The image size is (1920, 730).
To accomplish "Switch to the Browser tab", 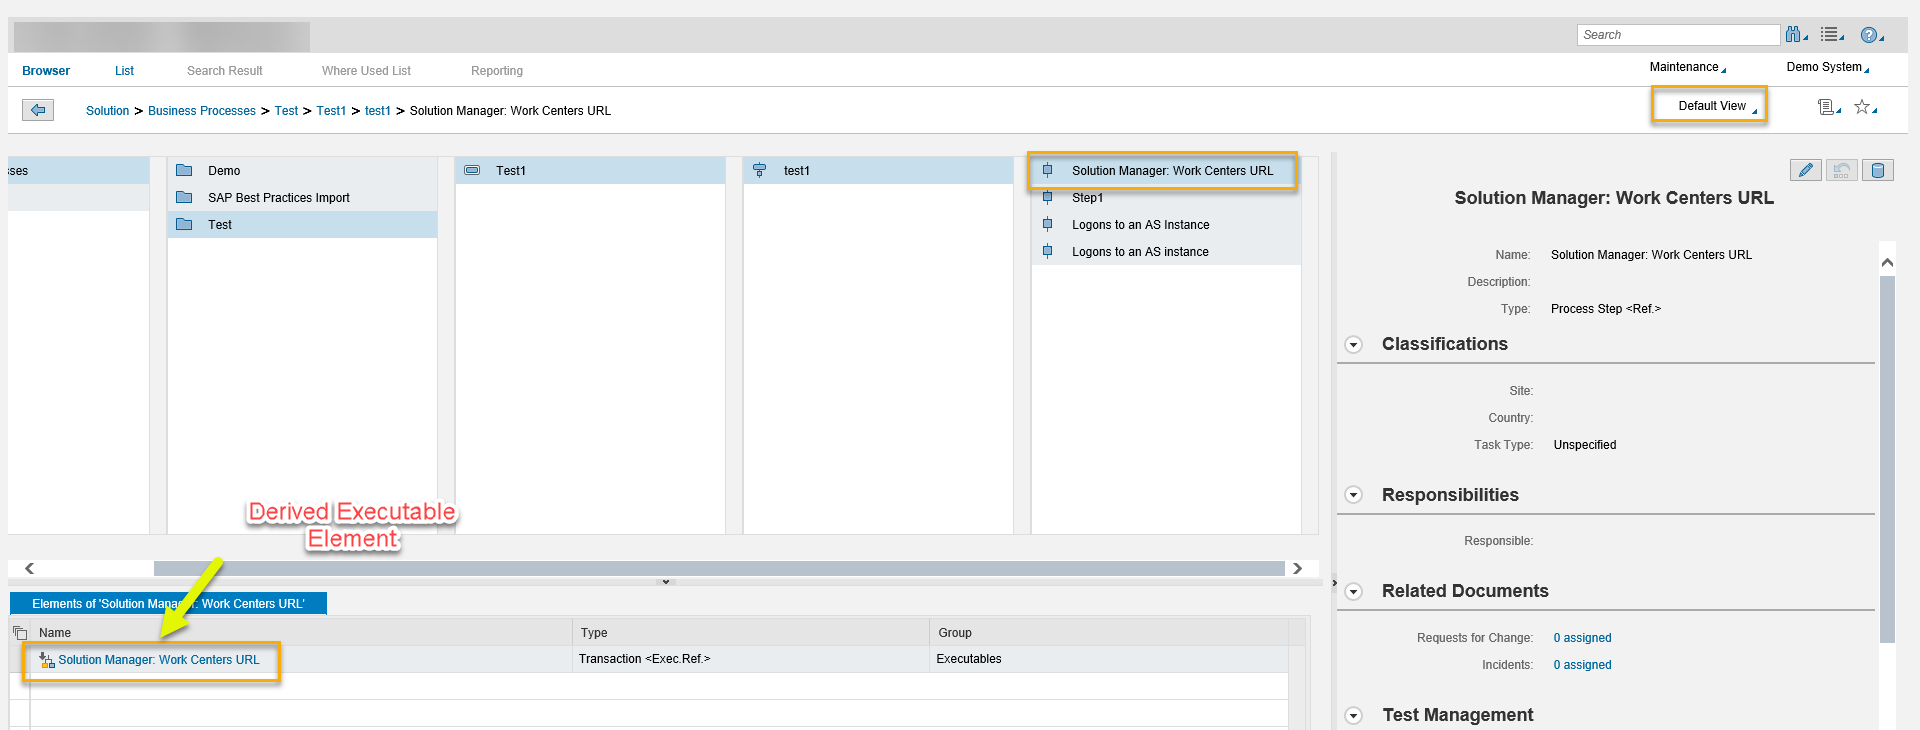I will (46, 71).
